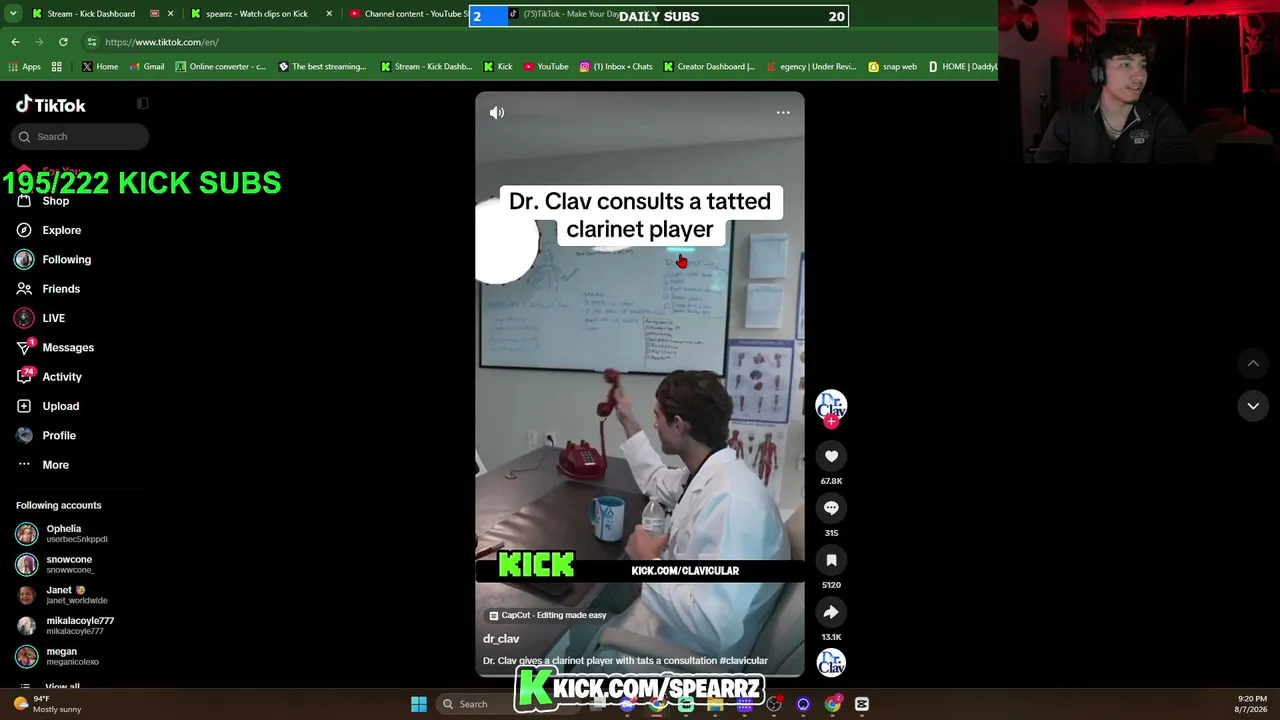Go back in the browser
The image size is (1280, 720).
click(15, 42)
